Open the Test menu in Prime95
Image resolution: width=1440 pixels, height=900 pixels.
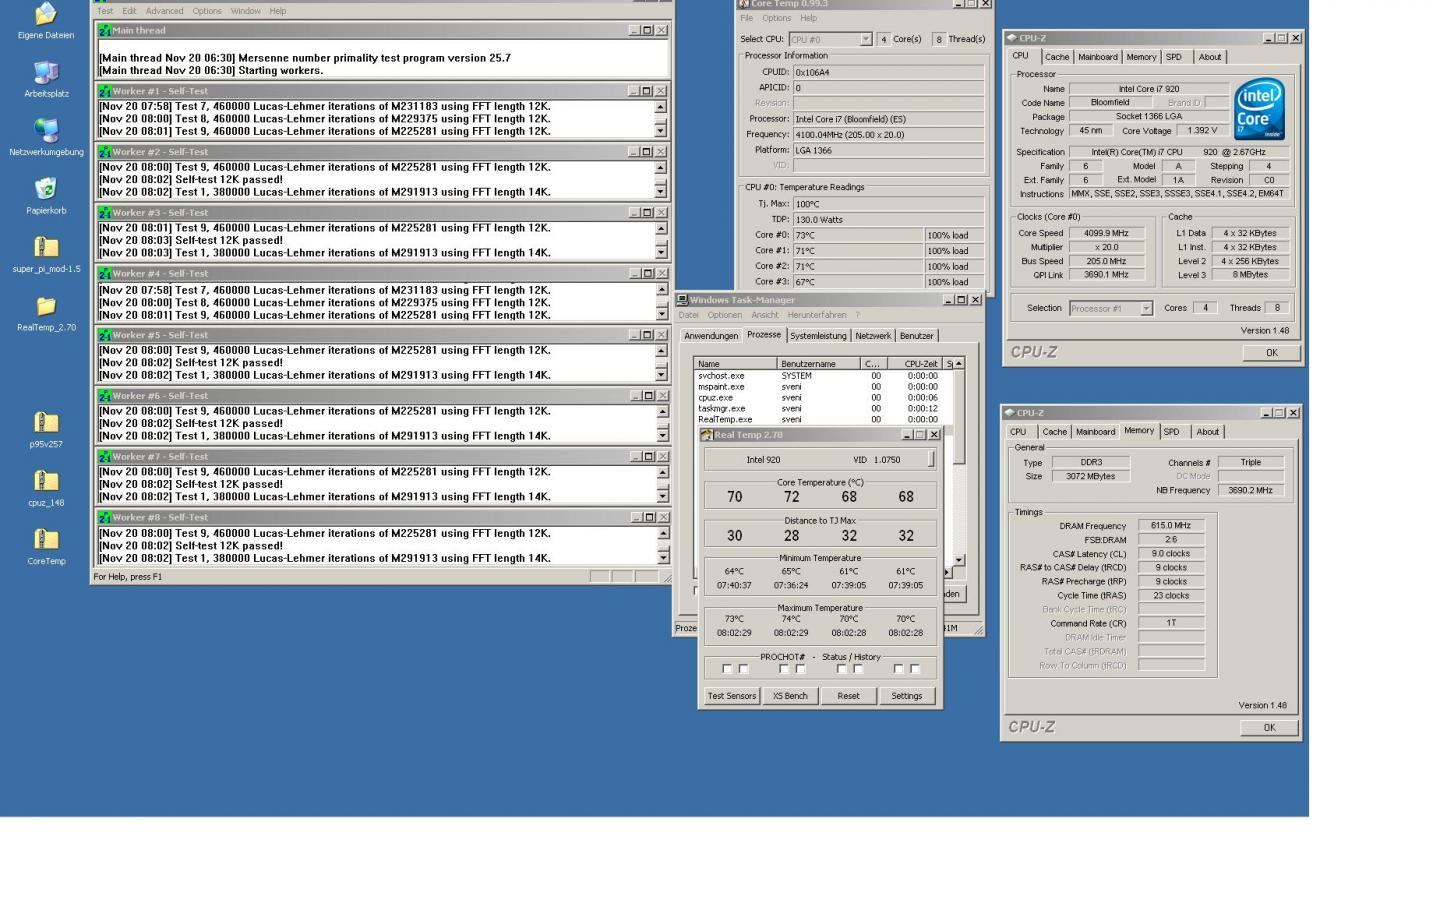click(105, 11)
